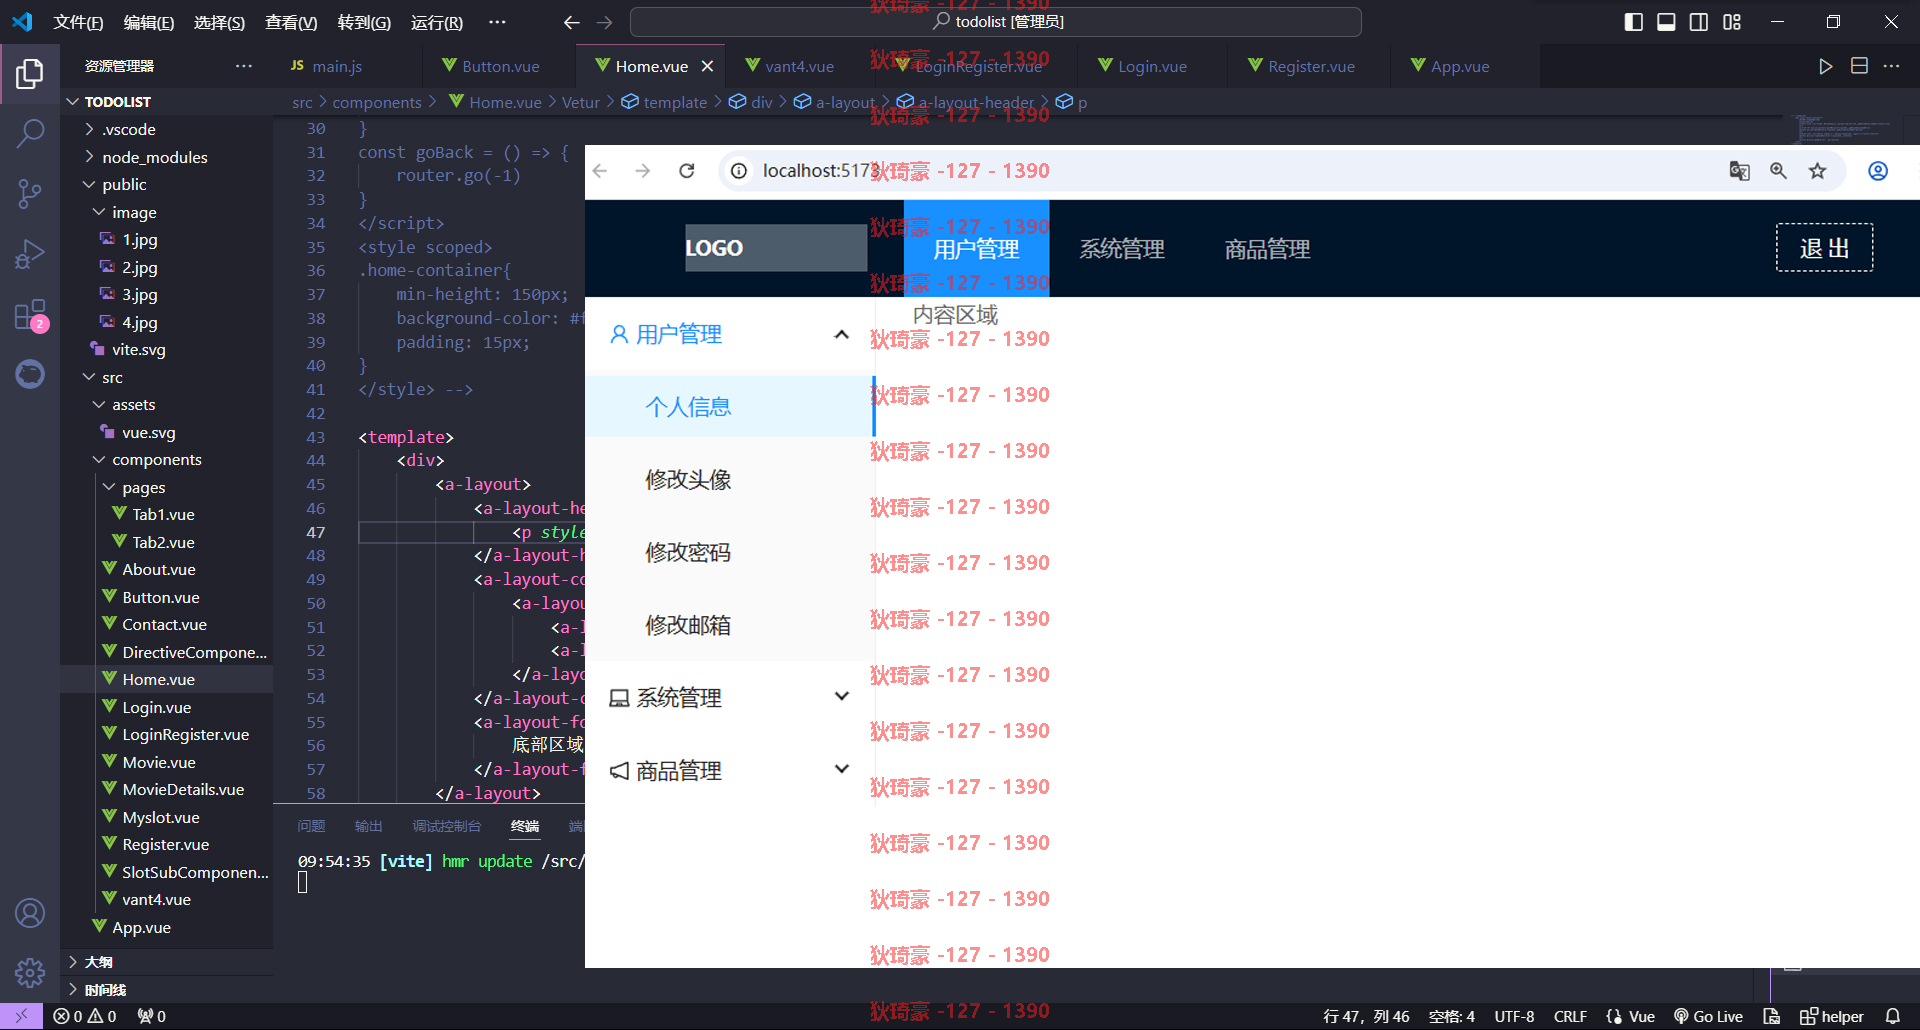Screen dimensions: 1920x1030
Task: Open the Search view in activity bar
Action: tap(30, 132)
